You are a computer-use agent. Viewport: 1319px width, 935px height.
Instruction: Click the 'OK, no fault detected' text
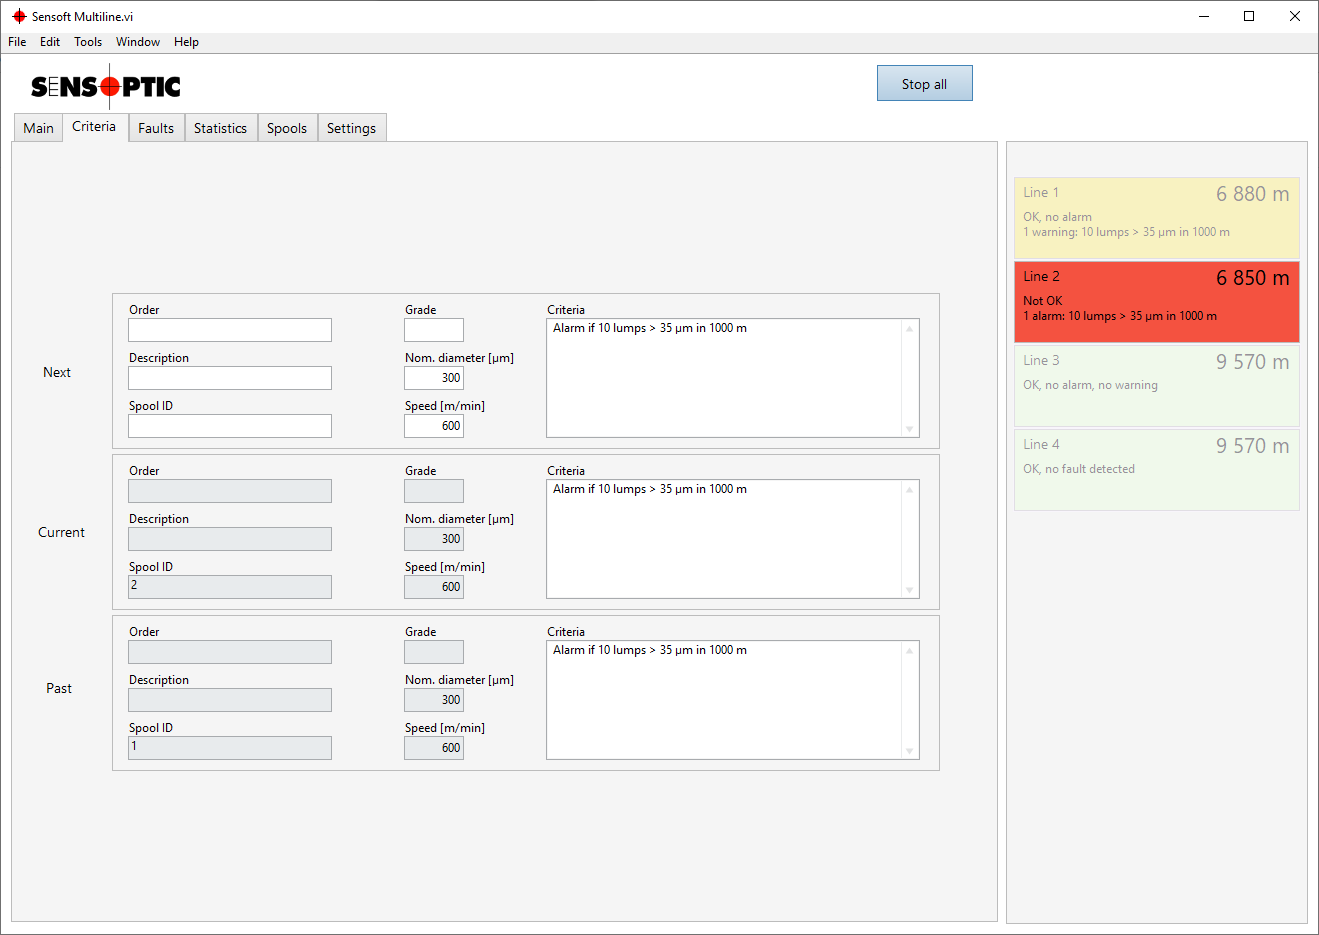pyautogui.click(x=1079, y=469)
